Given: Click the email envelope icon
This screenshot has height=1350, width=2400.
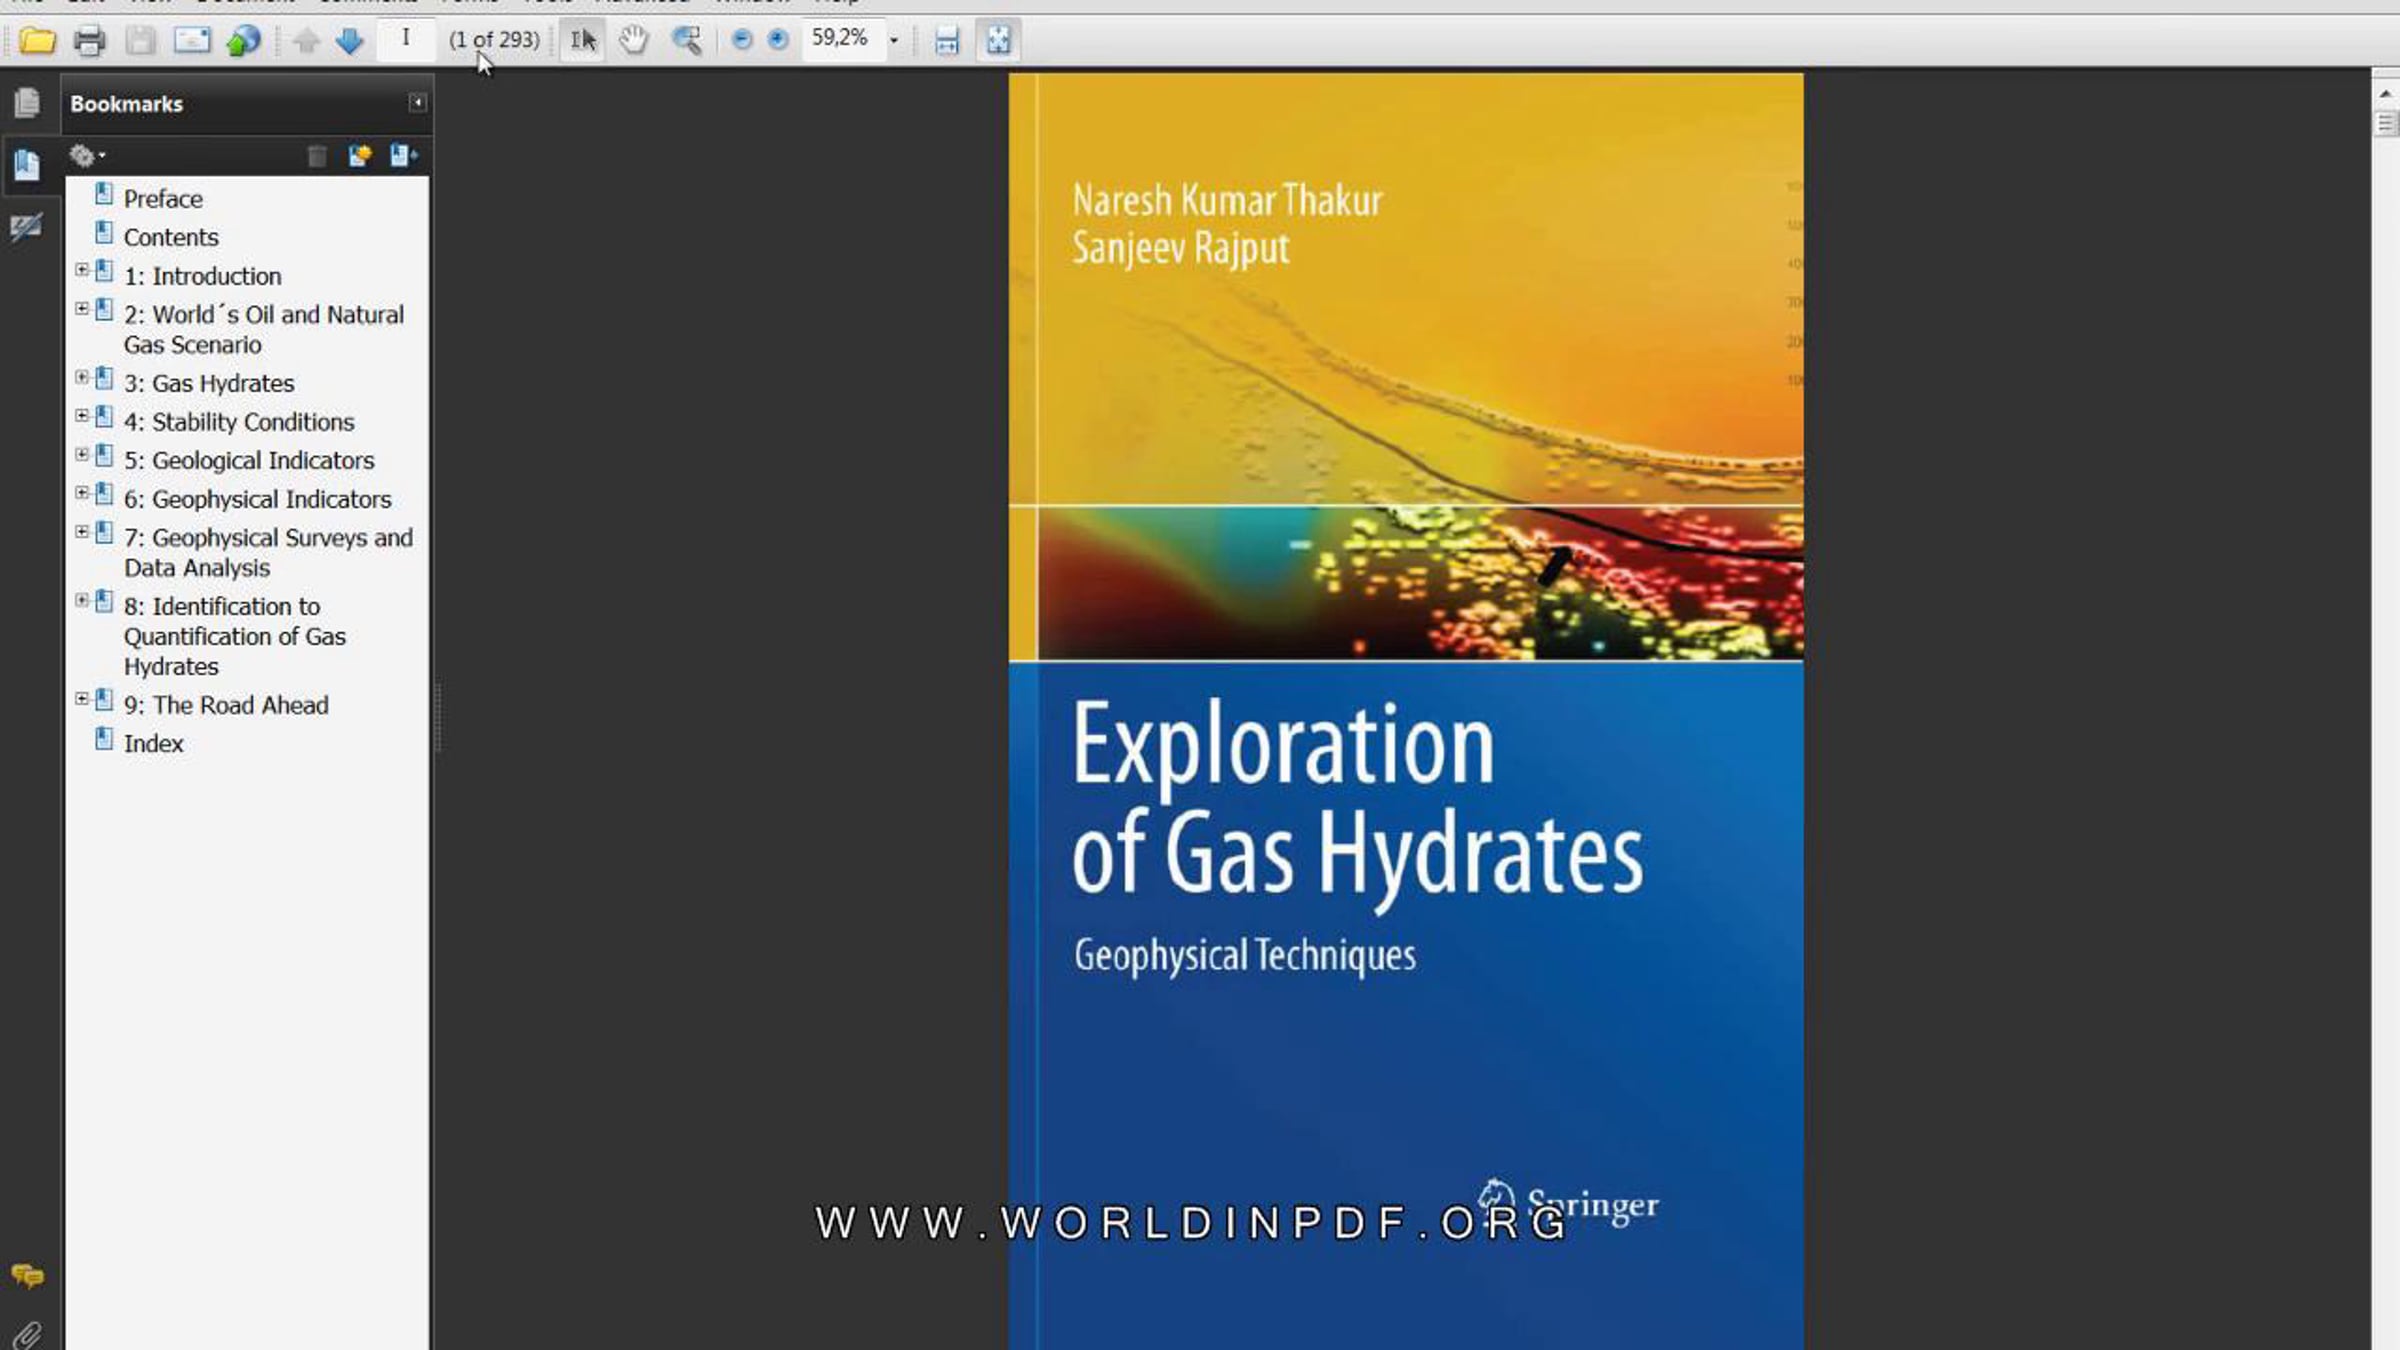Looking at the screenshot, I should [x=192, y=41].
